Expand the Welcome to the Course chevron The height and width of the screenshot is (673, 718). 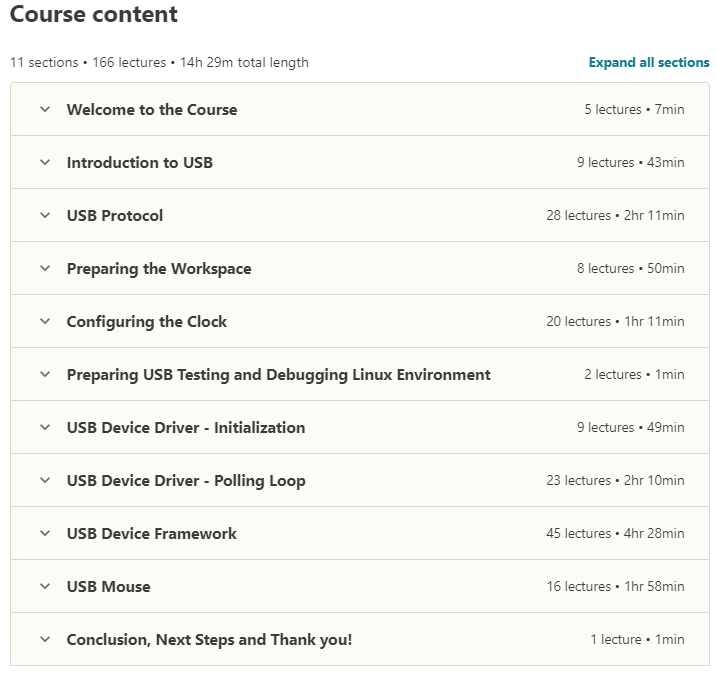click(45, 109)
